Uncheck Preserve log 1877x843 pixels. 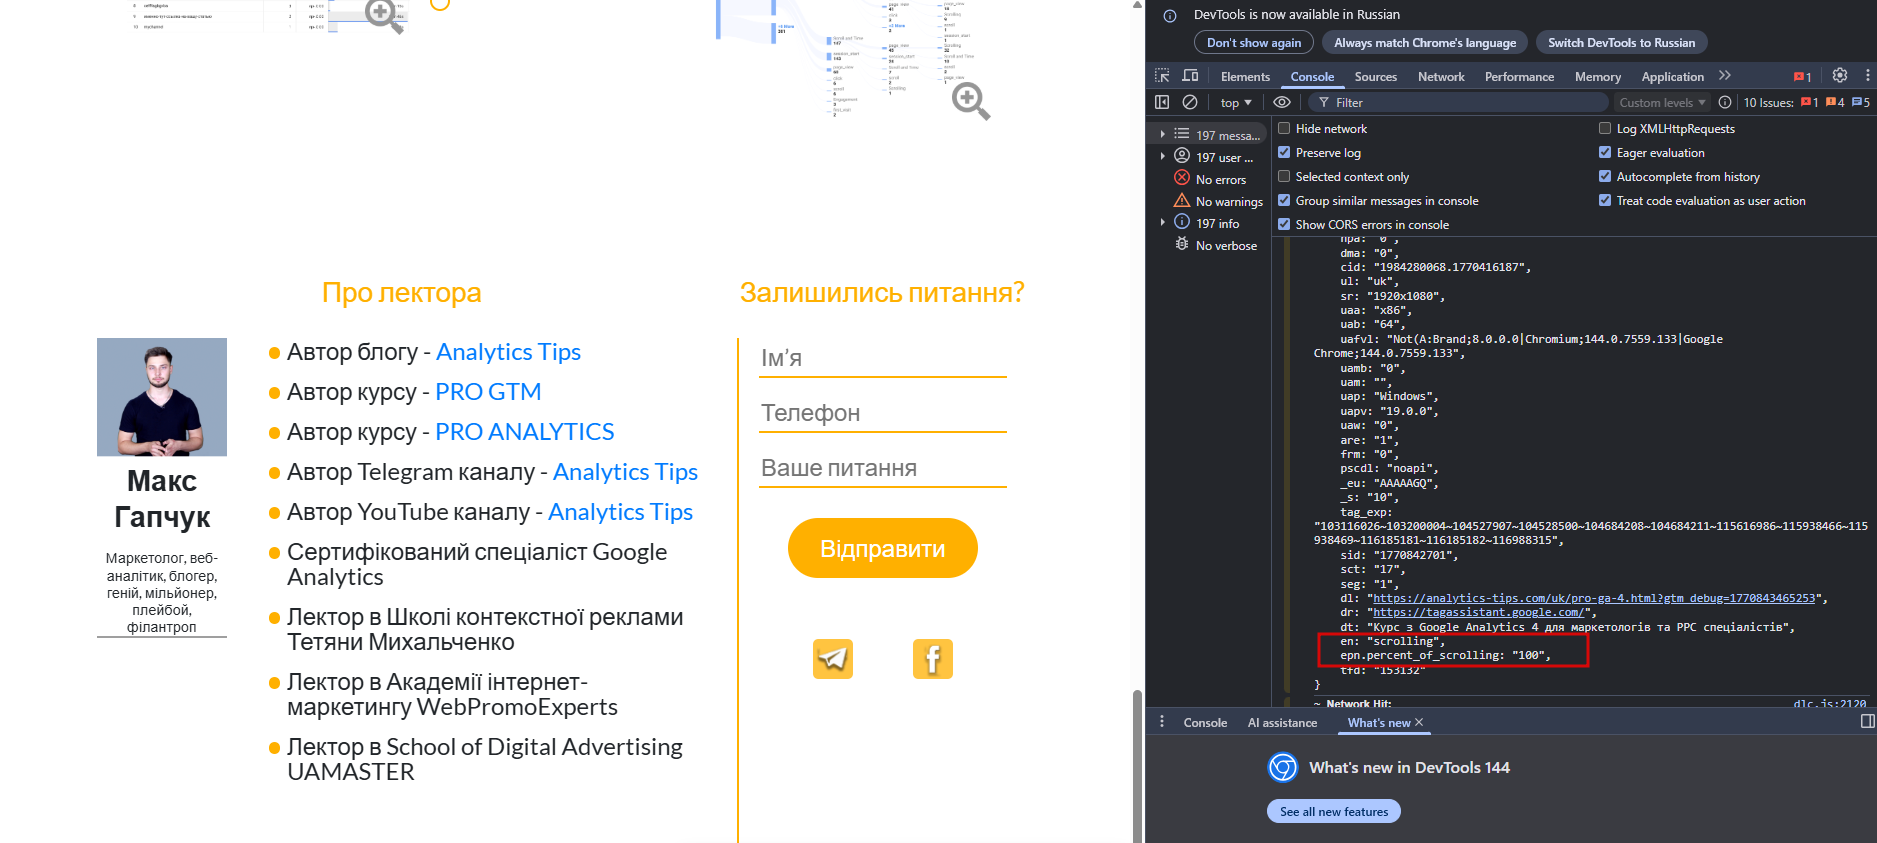(1284, 152)
